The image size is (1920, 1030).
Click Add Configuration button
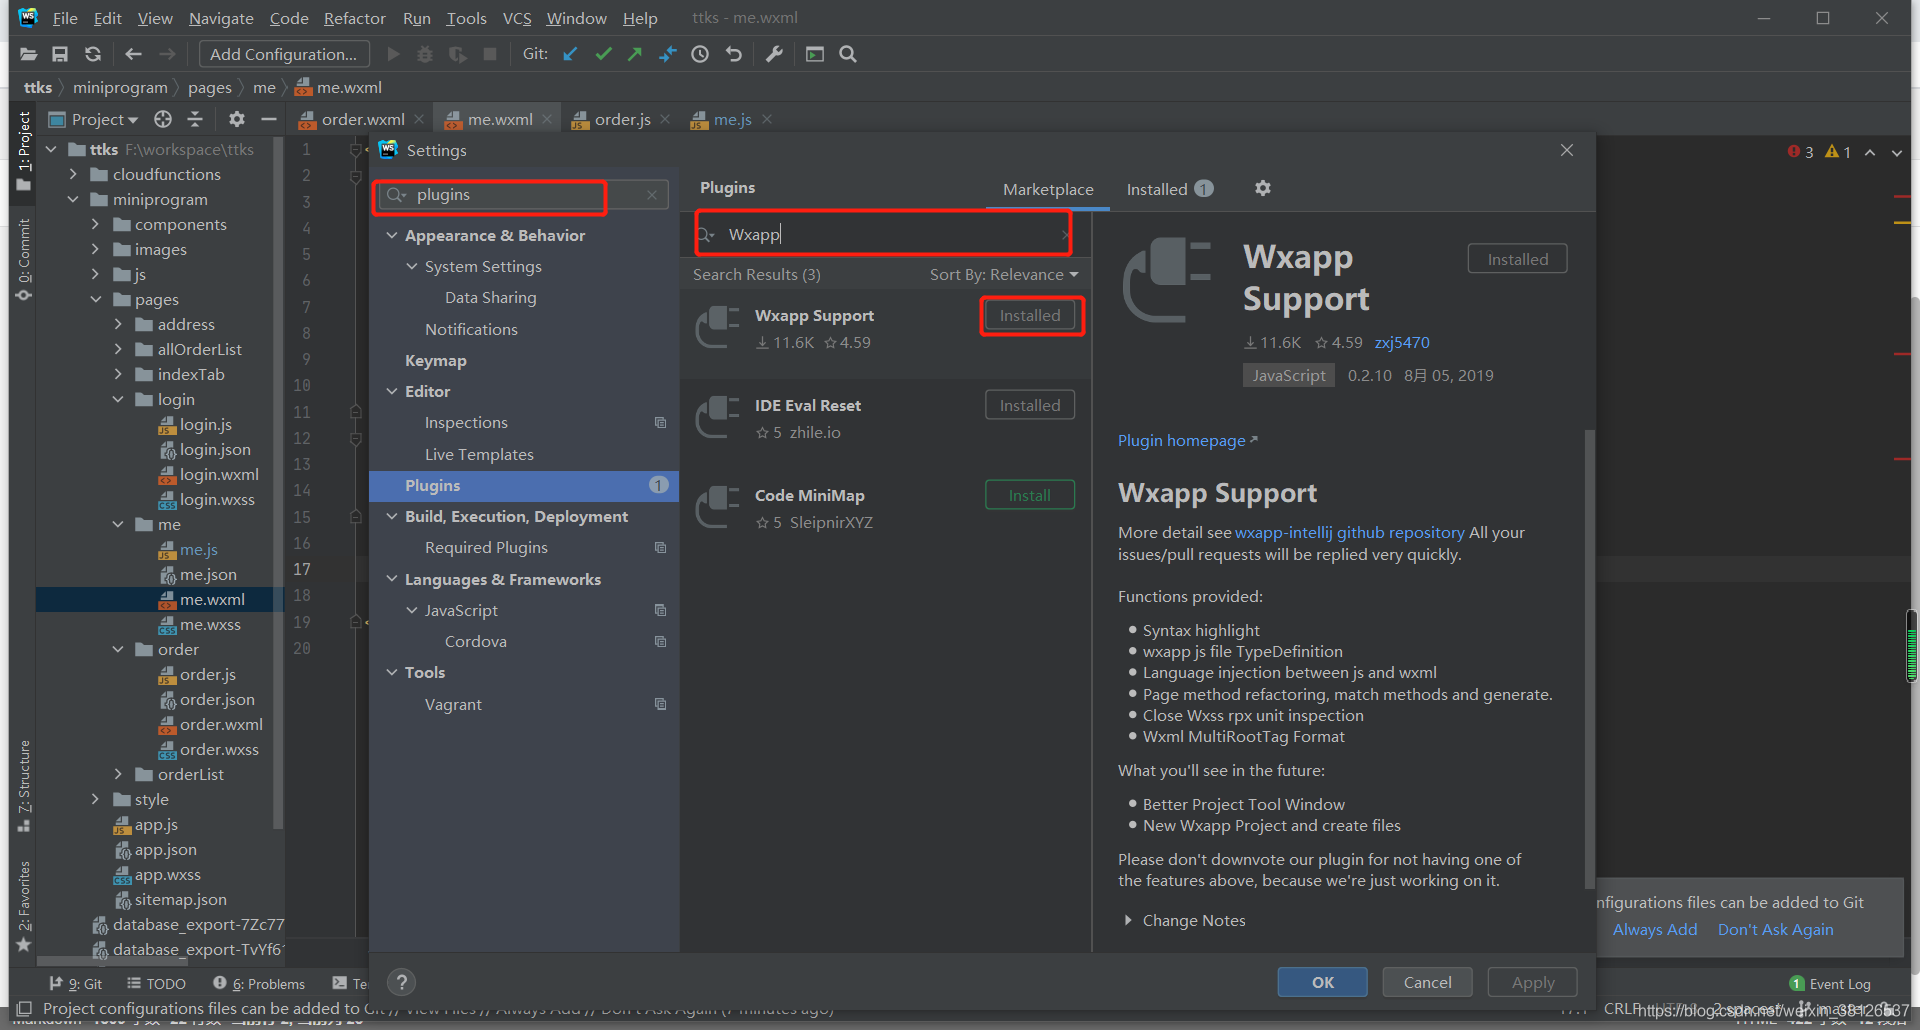coord(283,54)
